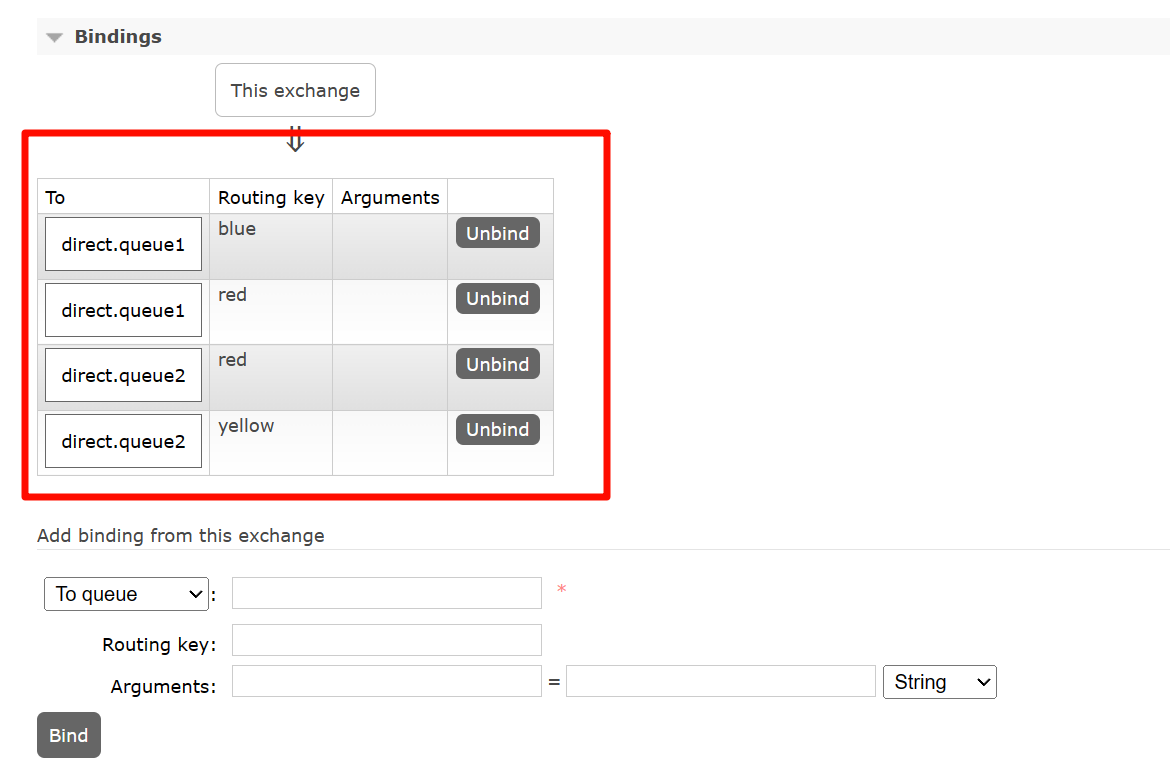The width and height of the screenshot is (1170, 768).
Task: Click the double down arrow below This exchange
Action: coord(295,140)
